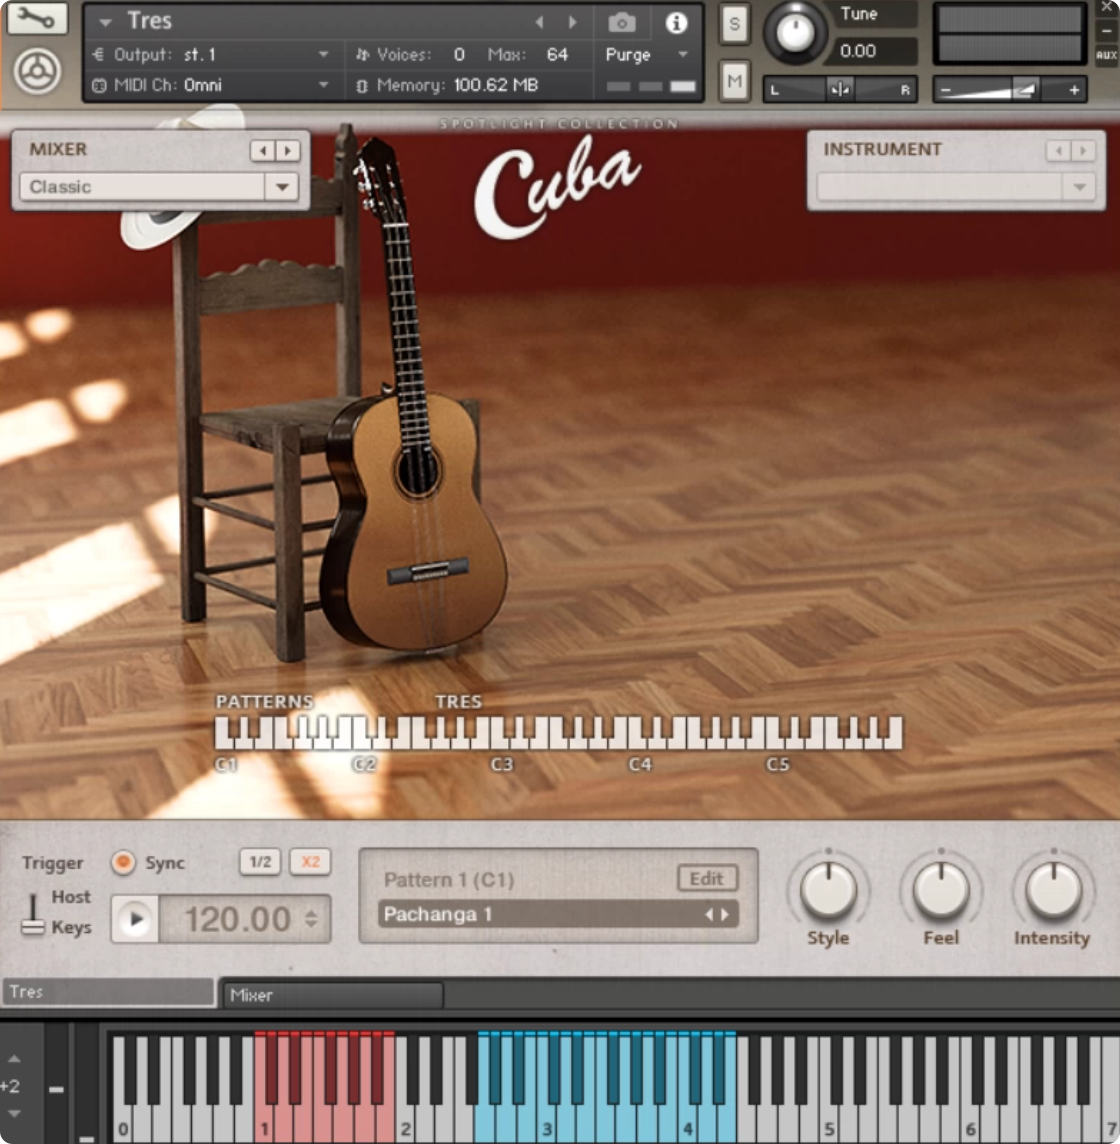Click the Tune knob
1120x1144 pixels.
point(795,33)
